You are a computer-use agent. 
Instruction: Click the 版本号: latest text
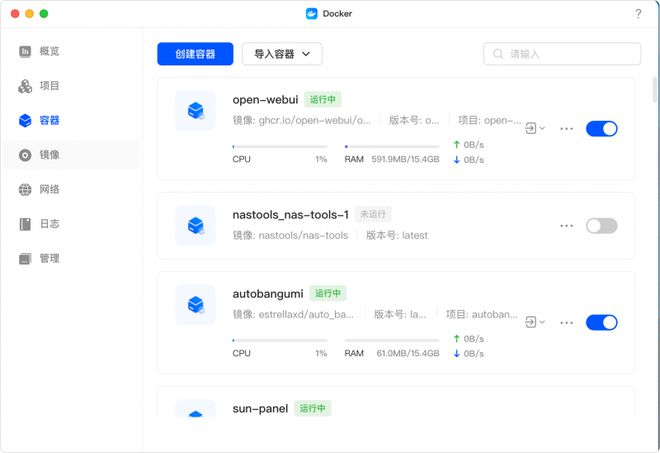397,235
